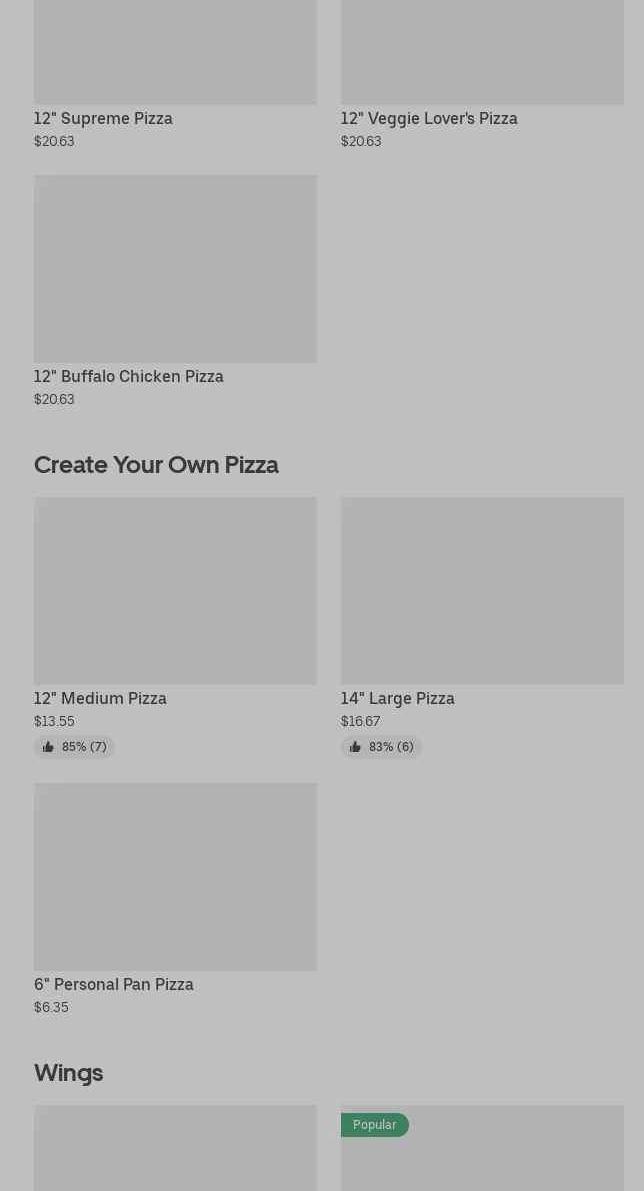Viewport: 644px width, 1191px height.
Task: Open the 12" Supreme Pizza item title
Action: pyautogui.click(x=103, y=118)
